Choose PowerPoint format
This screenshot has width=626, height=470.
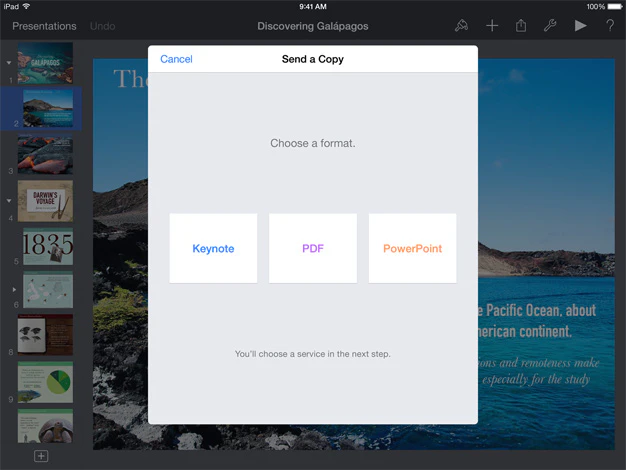[412, 248]
